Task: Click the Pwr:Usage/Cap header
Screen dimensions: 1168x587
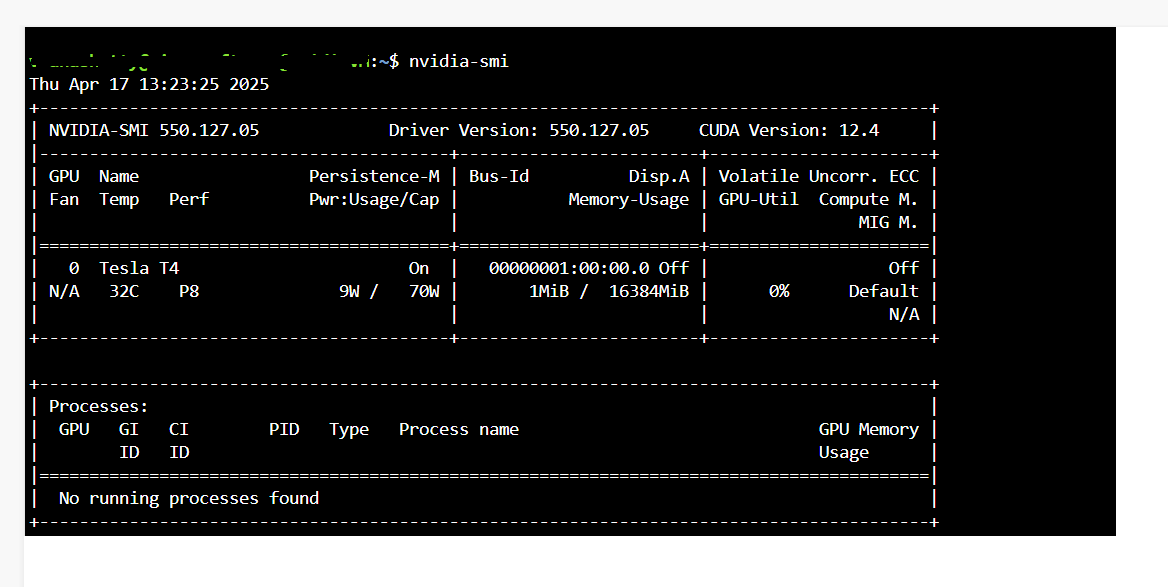Action: pyautogui.click(x=374, y=200)
